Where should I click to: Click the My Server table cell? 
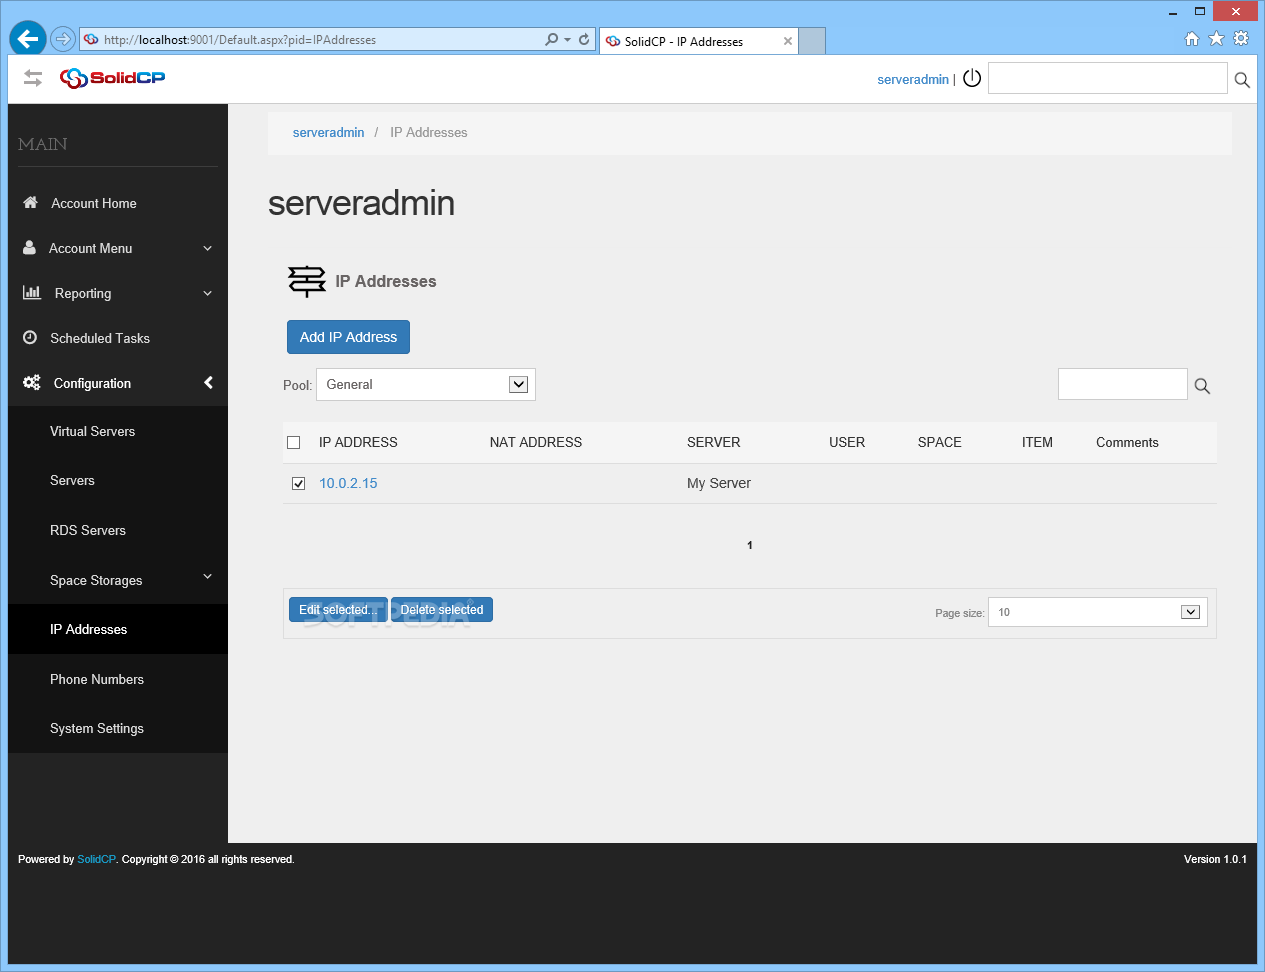[x=719, y=483]
